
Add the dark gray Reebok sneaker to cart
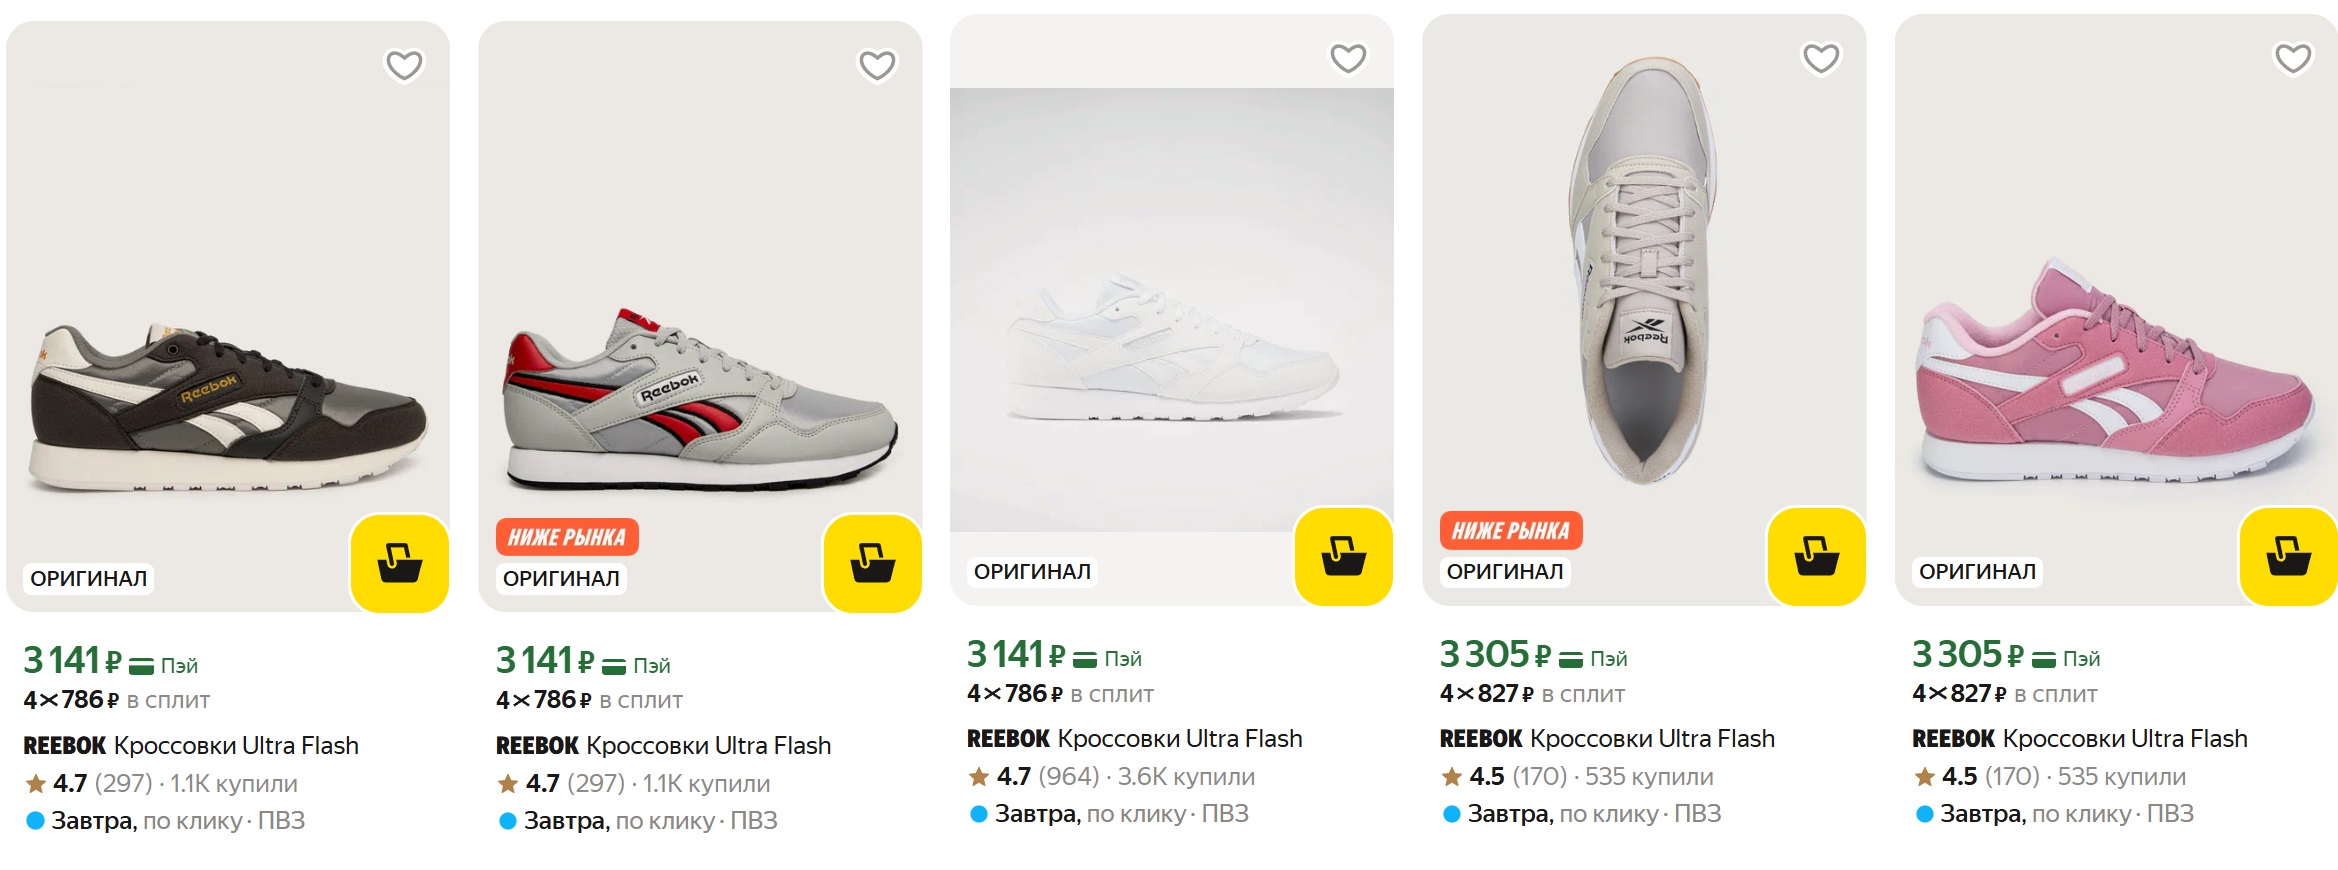click(399, 563)
